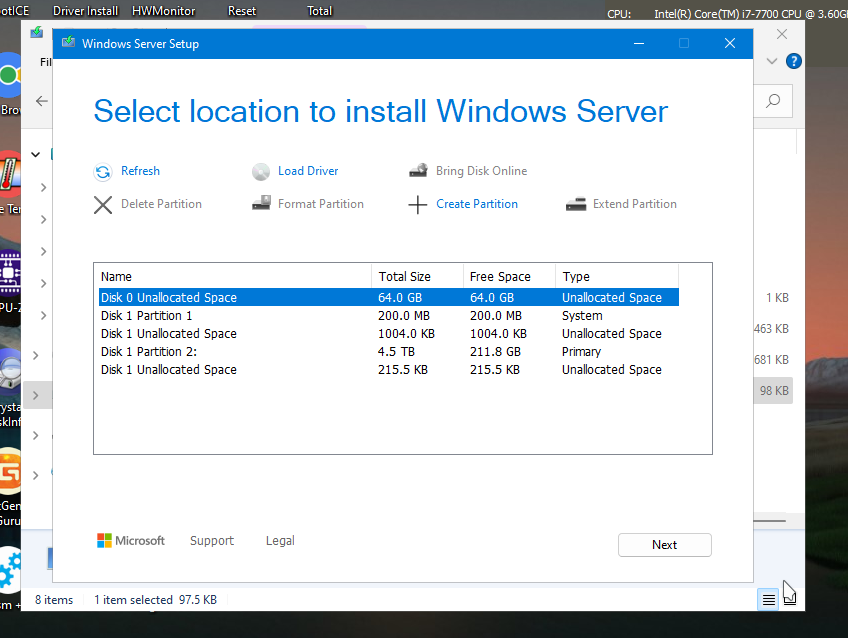The image size is (848, 638).
Task: Click the Format Partition drive icon
Action: 261,203
